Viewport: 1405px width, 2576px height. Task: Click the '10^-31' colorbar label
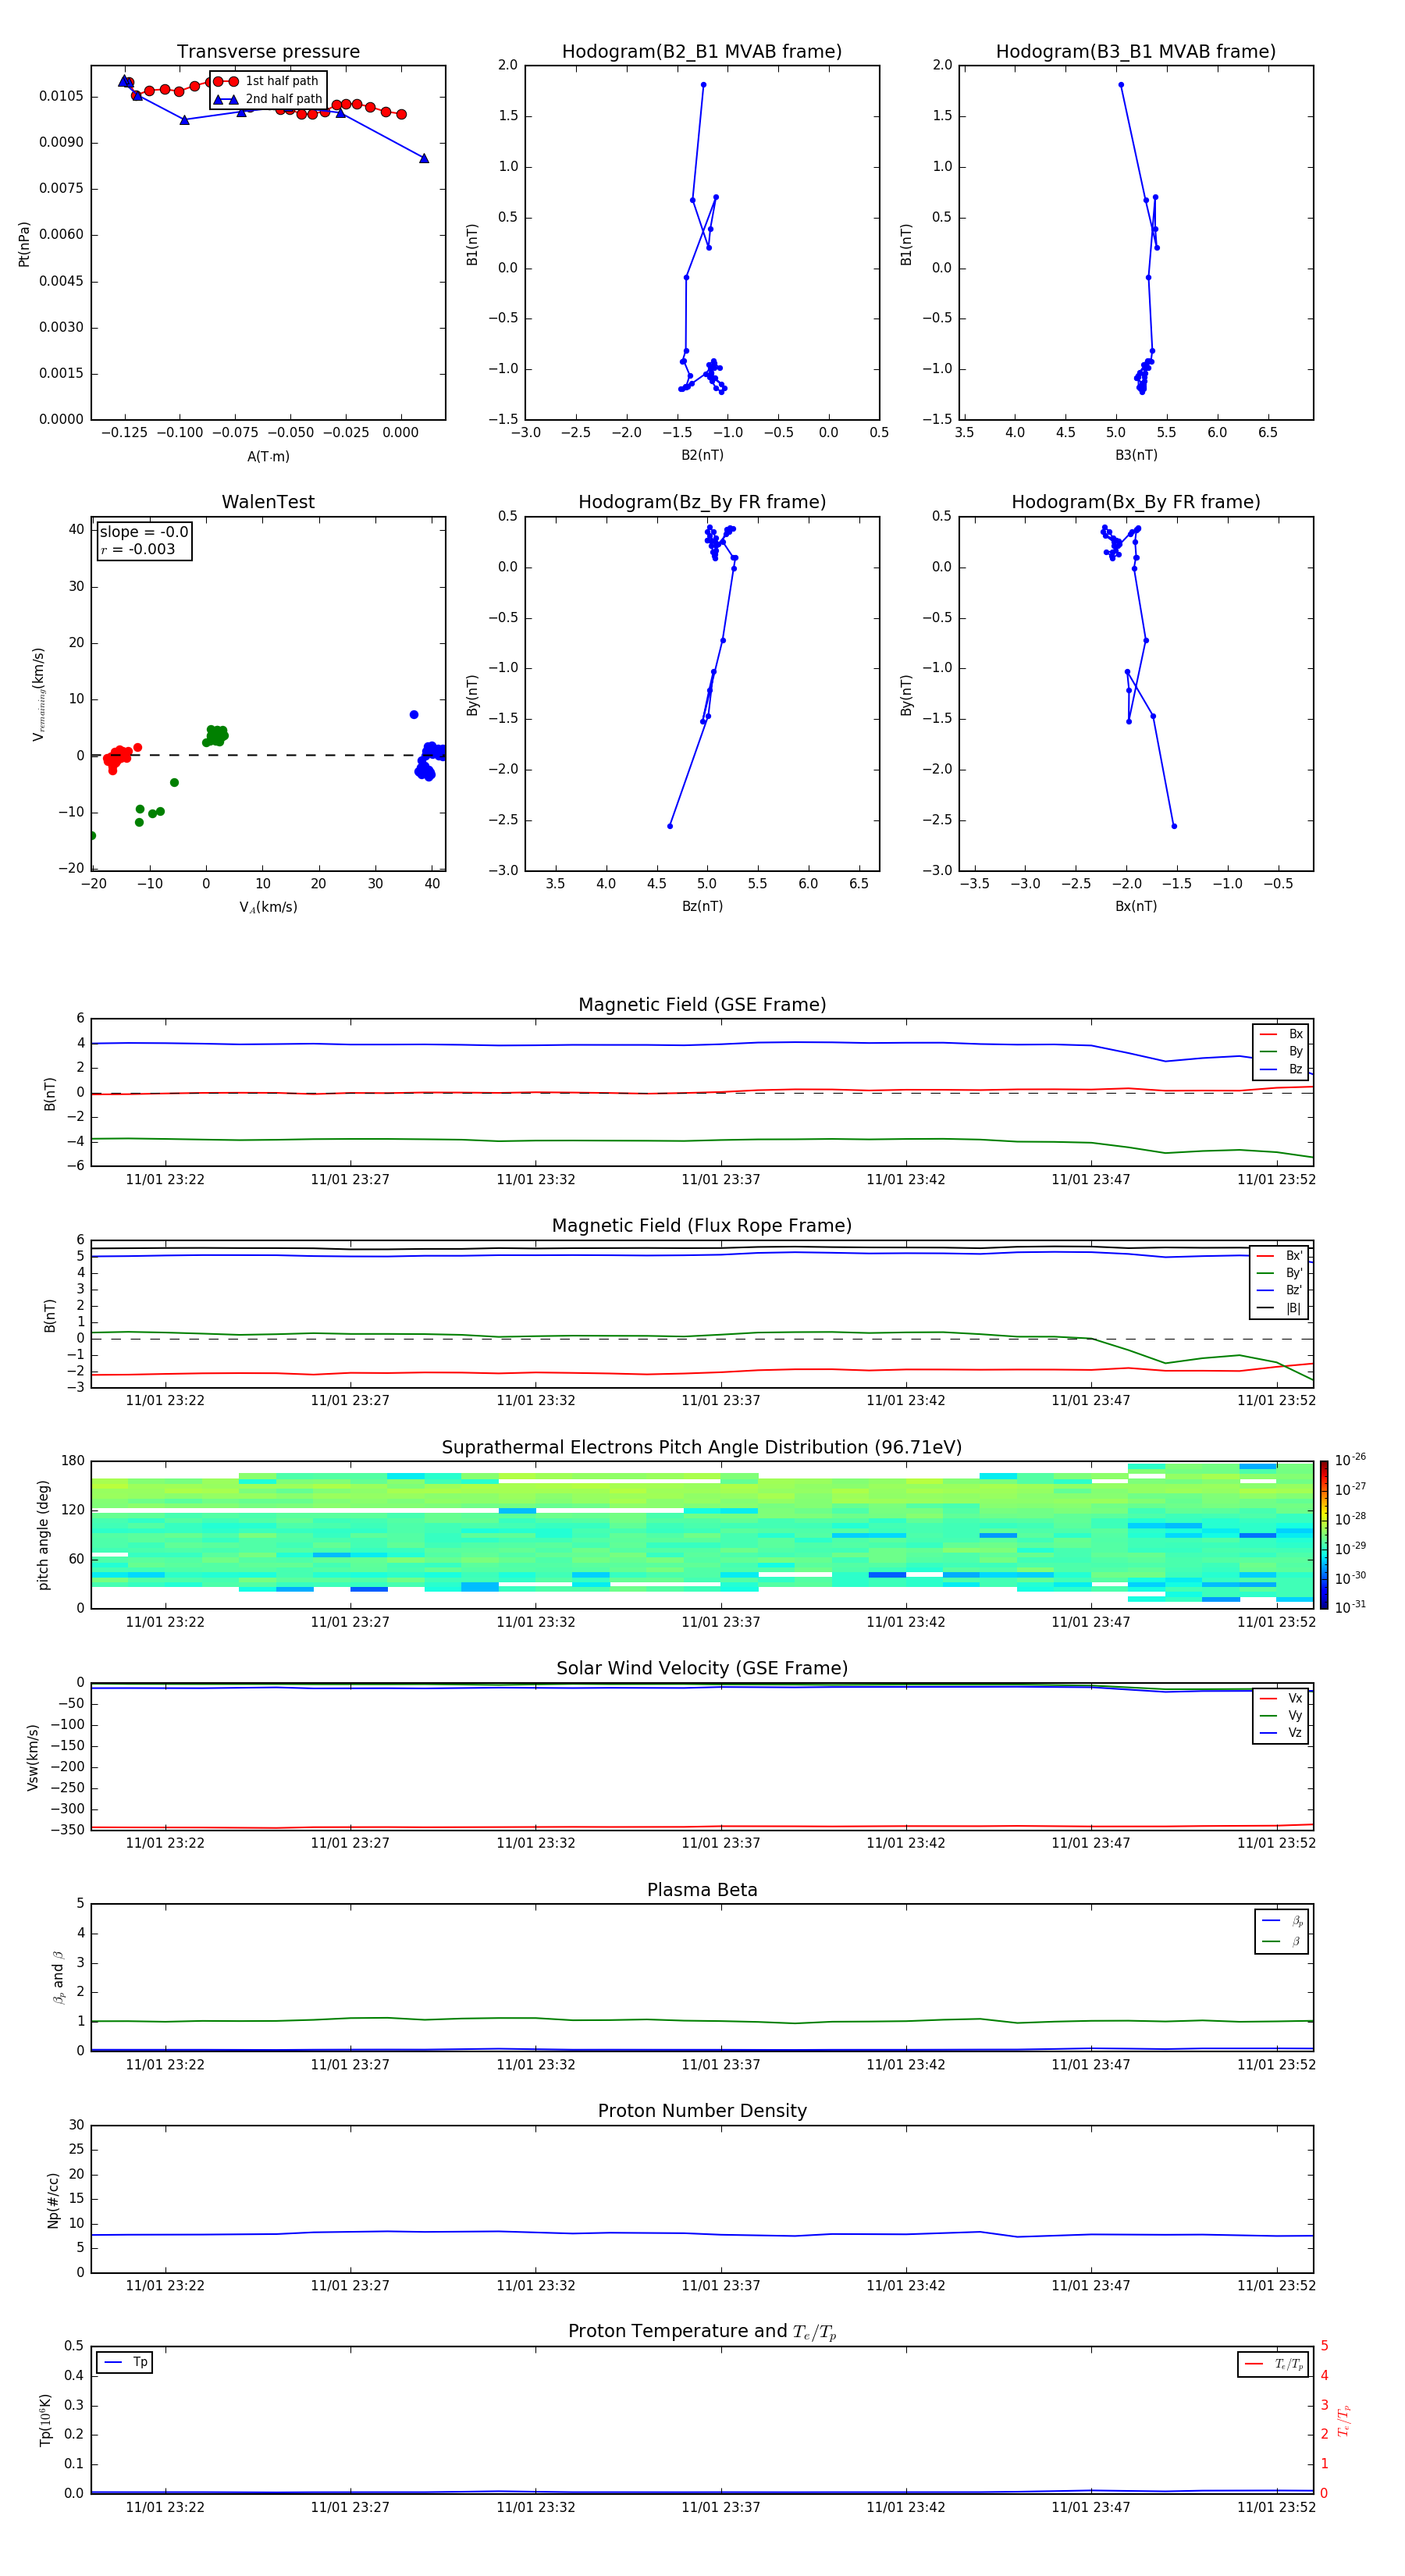pos(1350,1607)
